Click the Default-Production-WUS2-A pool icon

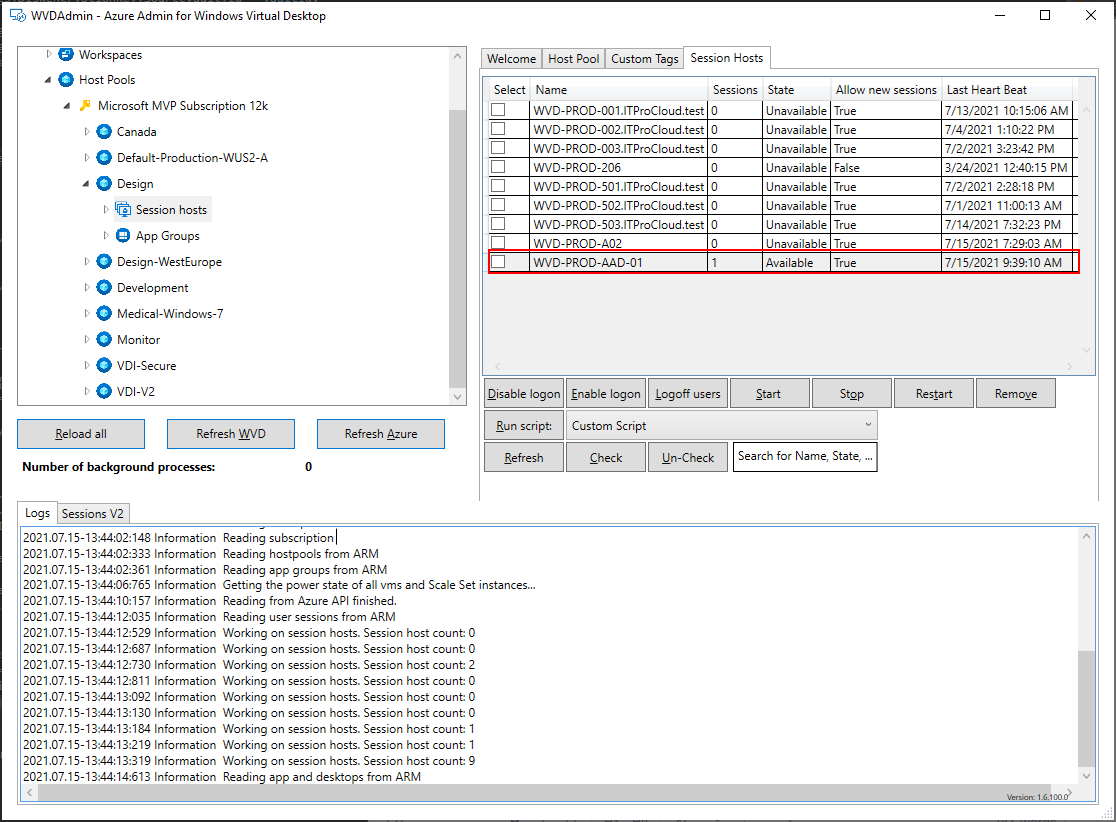(x=104, y=157)
